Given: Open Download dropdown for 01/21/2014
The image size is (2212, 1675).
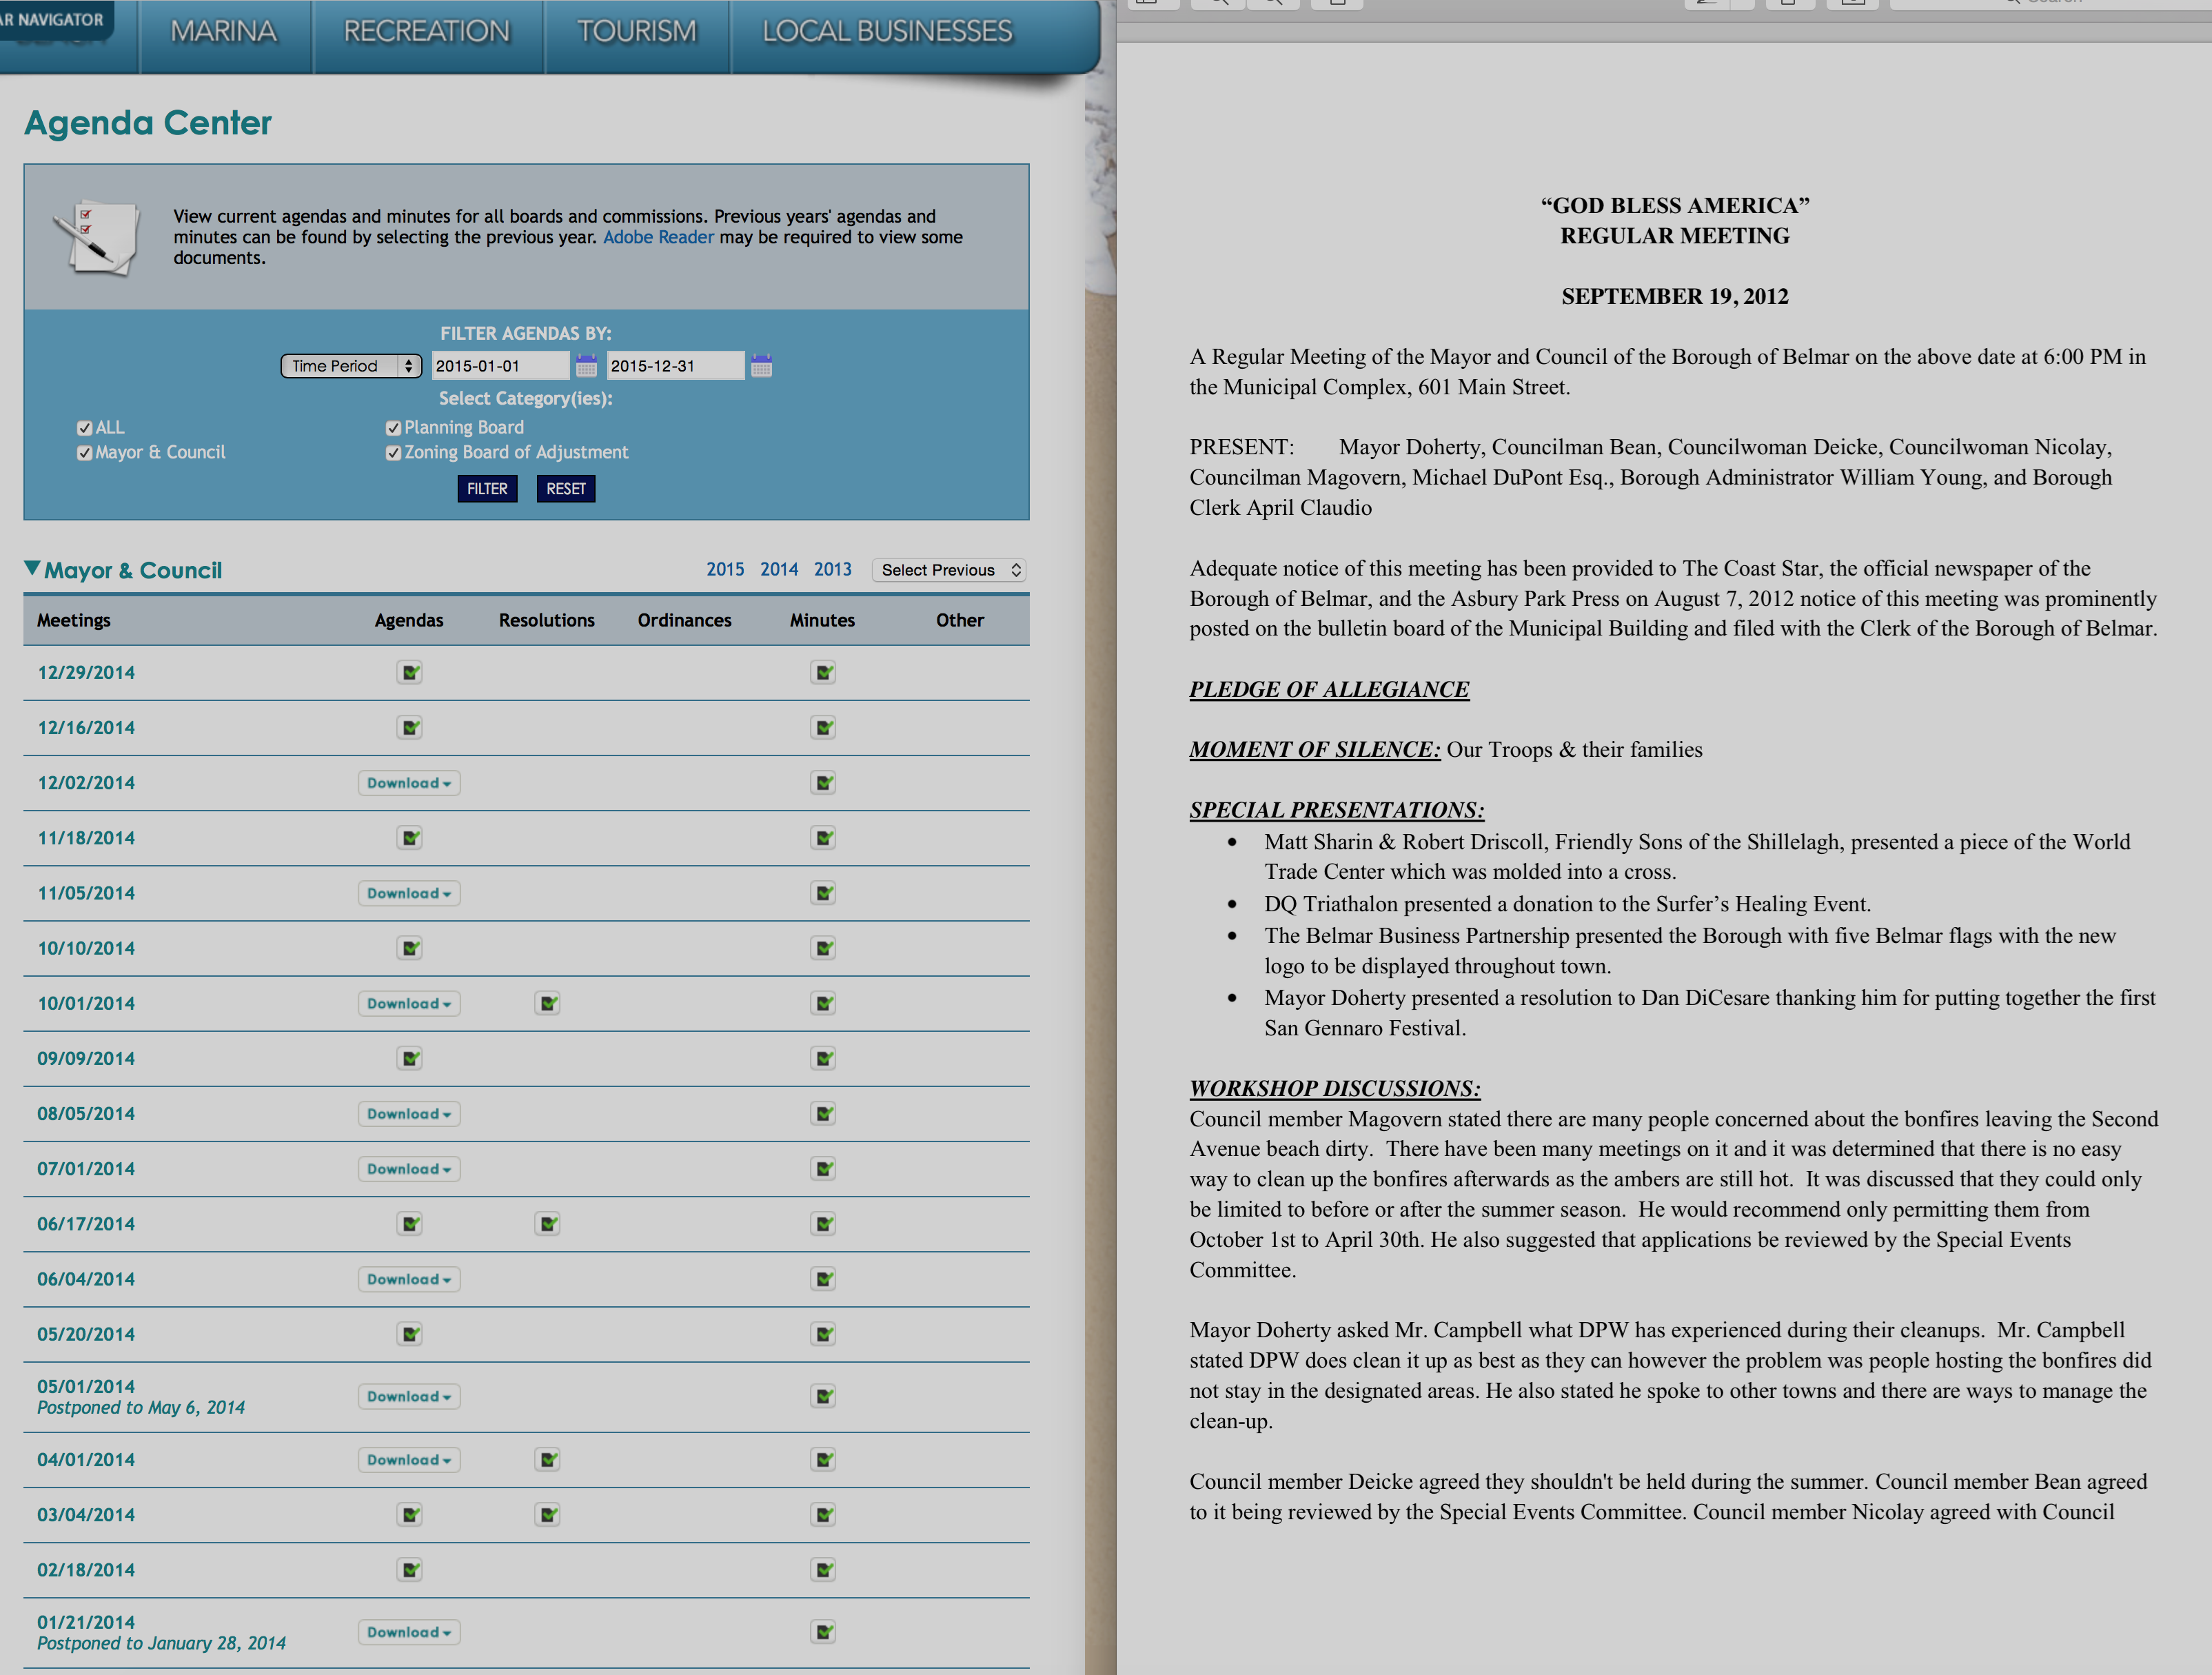Looking at the screenshot, I should click(x=409, y=1632).
